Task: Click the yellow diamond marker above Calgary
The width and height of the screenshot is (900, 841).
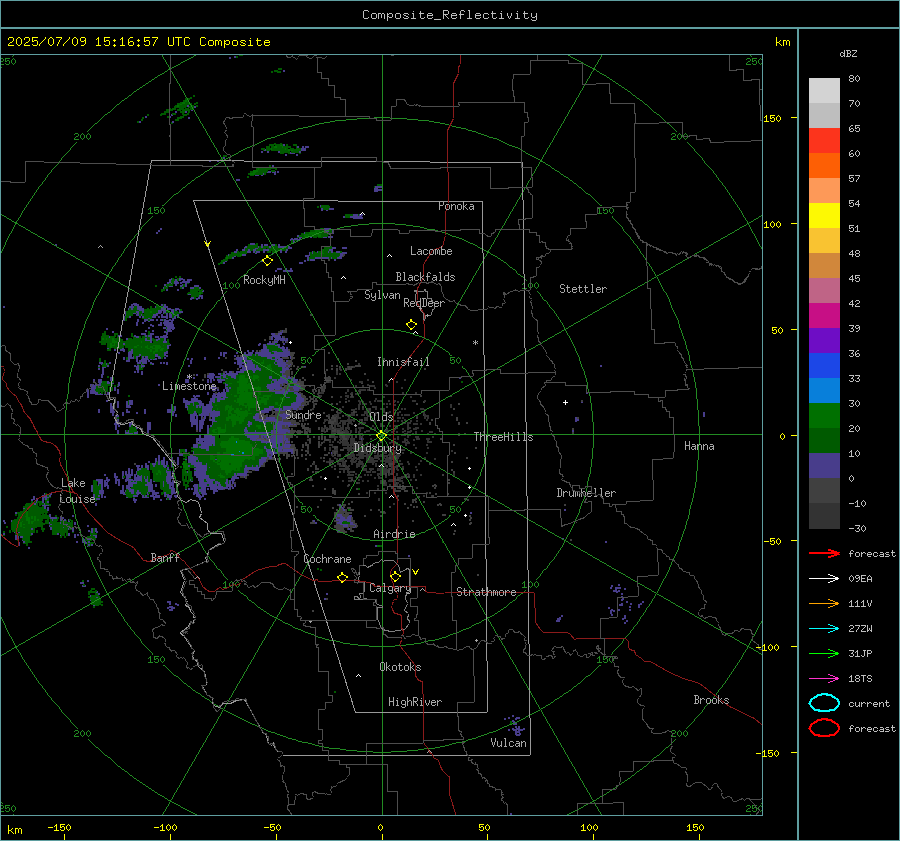Action: [x=395, y=576]
